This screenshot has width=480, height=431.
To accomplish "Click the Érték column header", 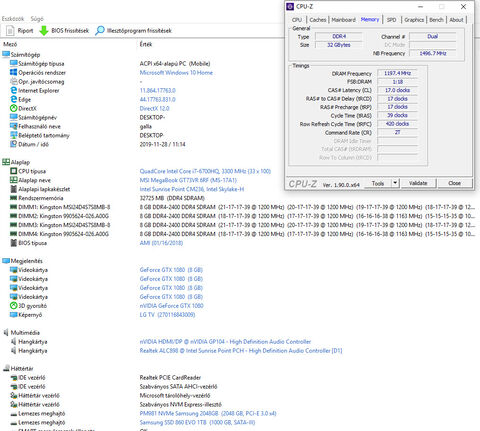I will tap(146, 44).
